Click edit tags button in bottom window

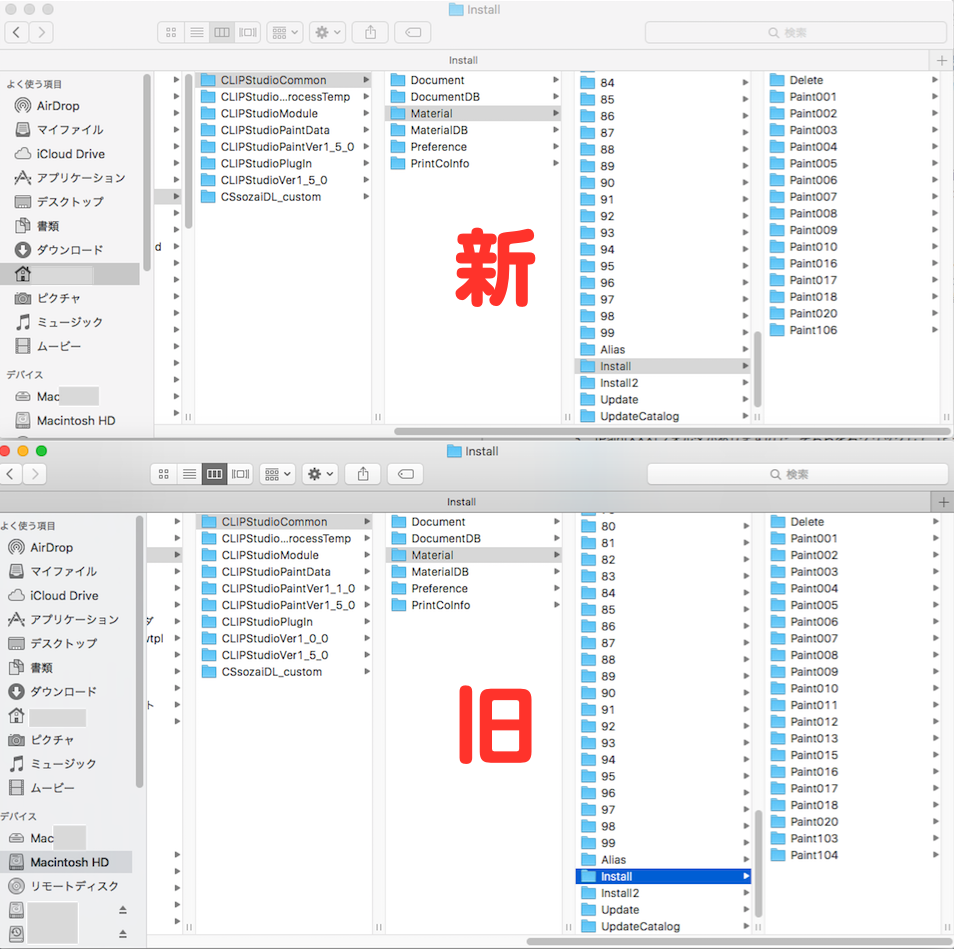(x=406, y=474)
